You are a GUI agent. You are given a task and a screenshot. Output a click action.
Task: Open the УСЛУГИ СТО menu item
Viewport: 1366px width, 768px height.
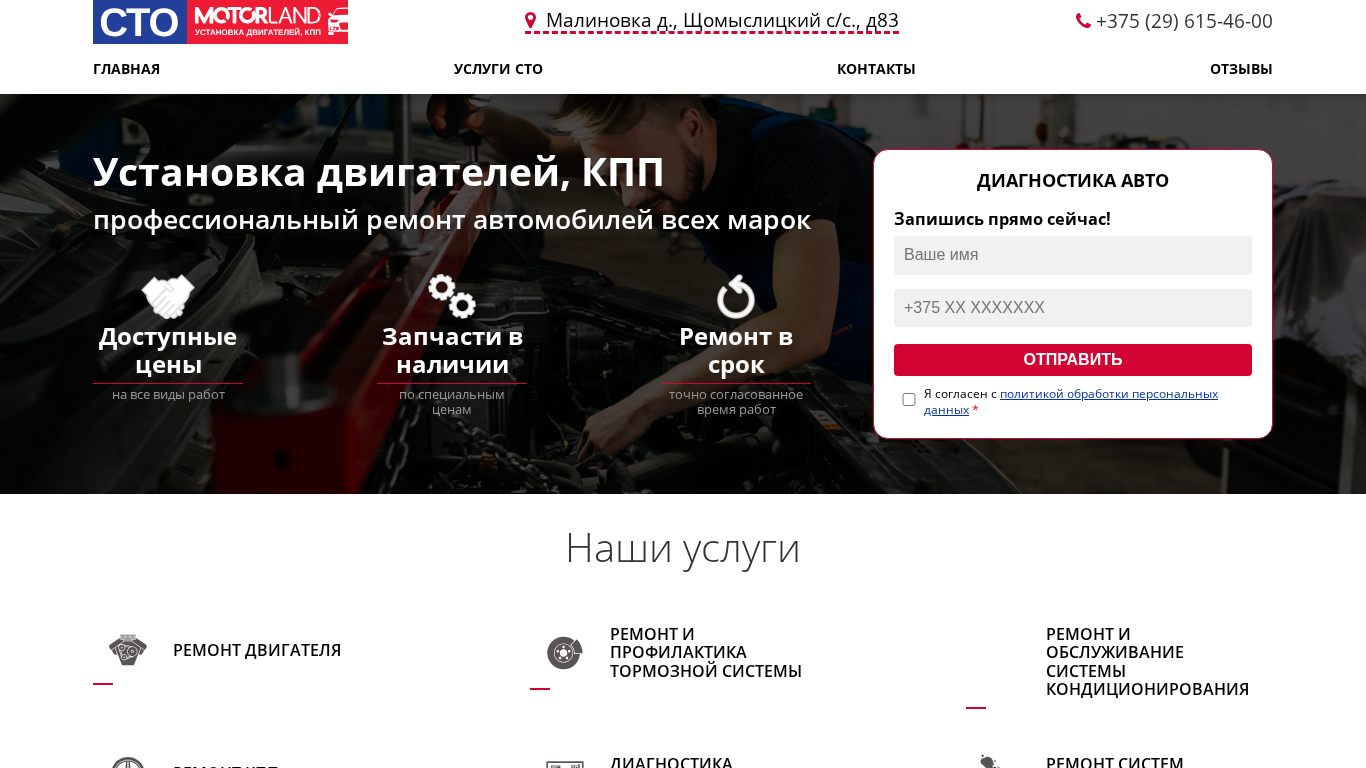tap(498, 69)
